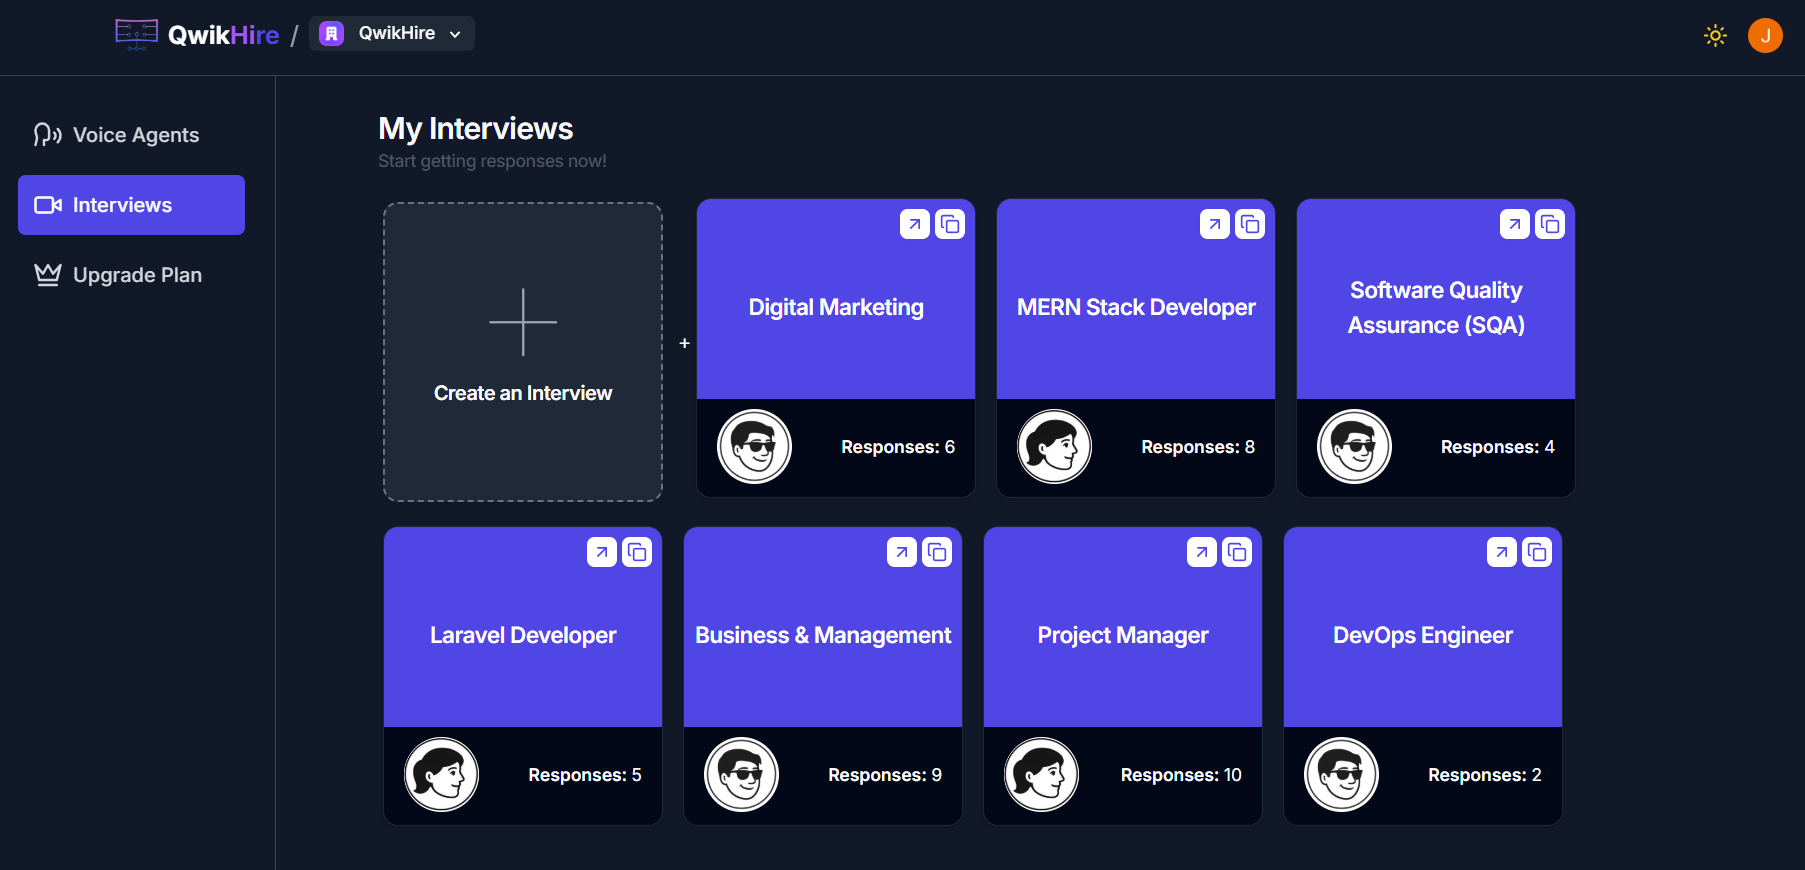Click interviewer avatar on Software Quality Assurance card
1805x870 pixels.
pyautogui.click(x=1355, y=447)
